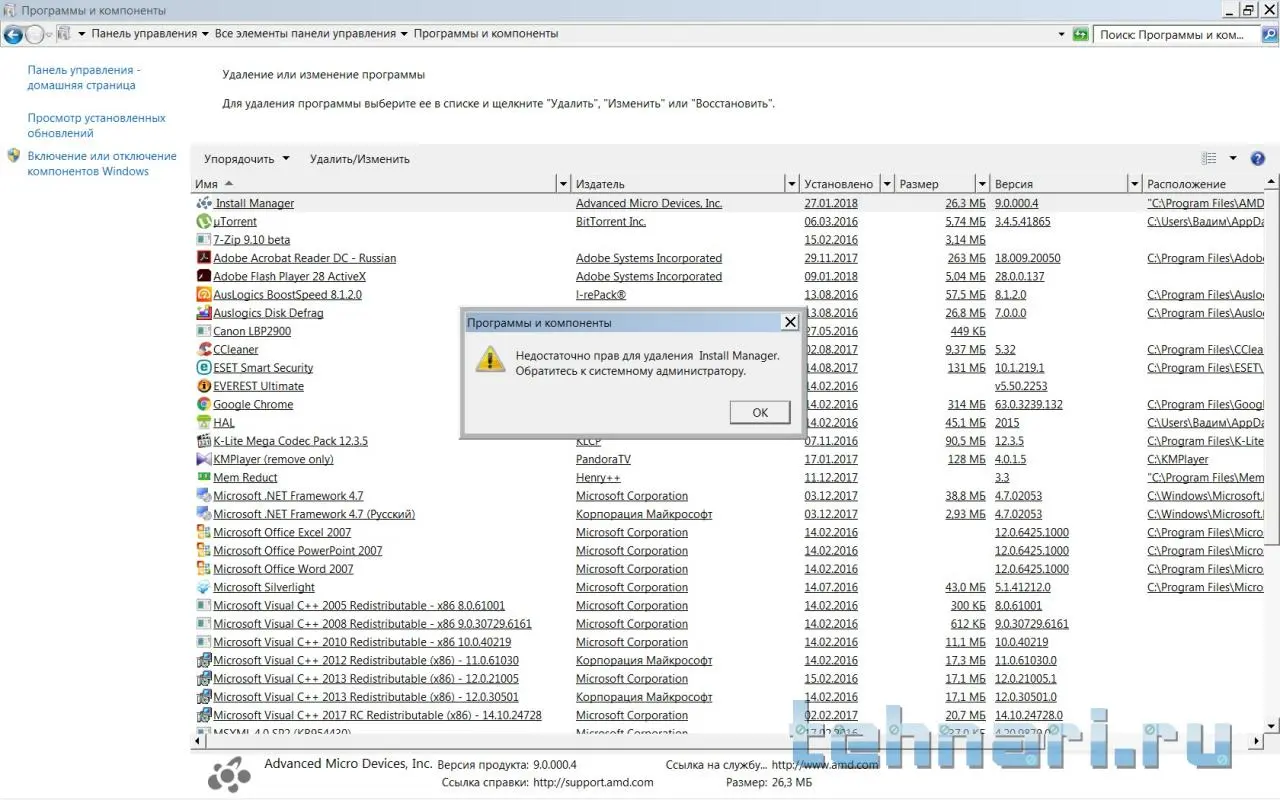Open the Установлено column filter arrow
Viewport: 1280px width, 800px height.
886,184
